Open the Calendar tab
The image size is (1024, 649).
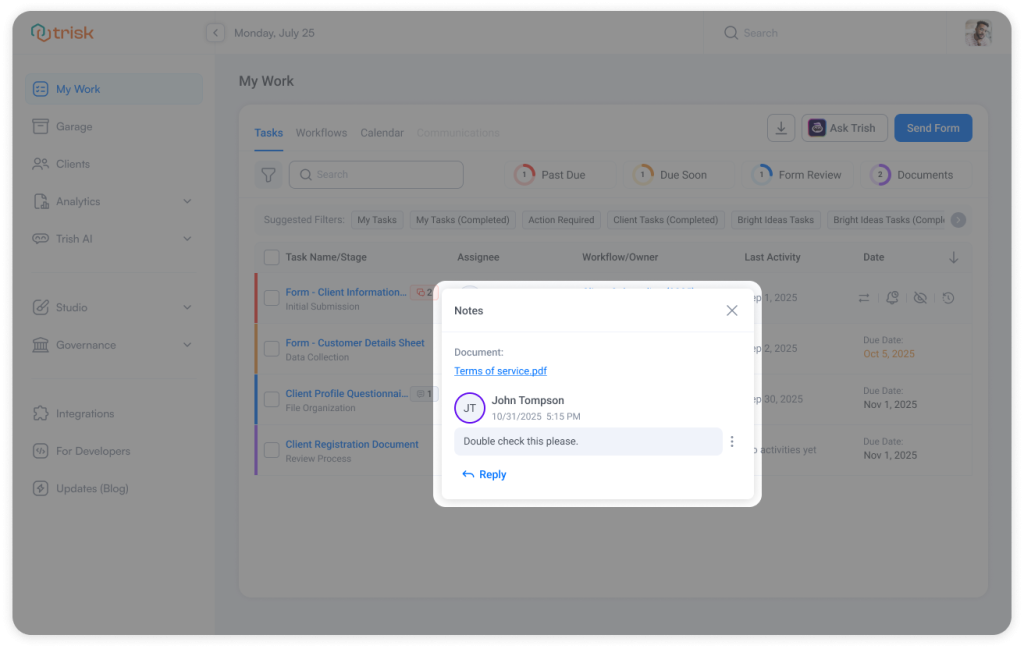click(x=382, y=133)
